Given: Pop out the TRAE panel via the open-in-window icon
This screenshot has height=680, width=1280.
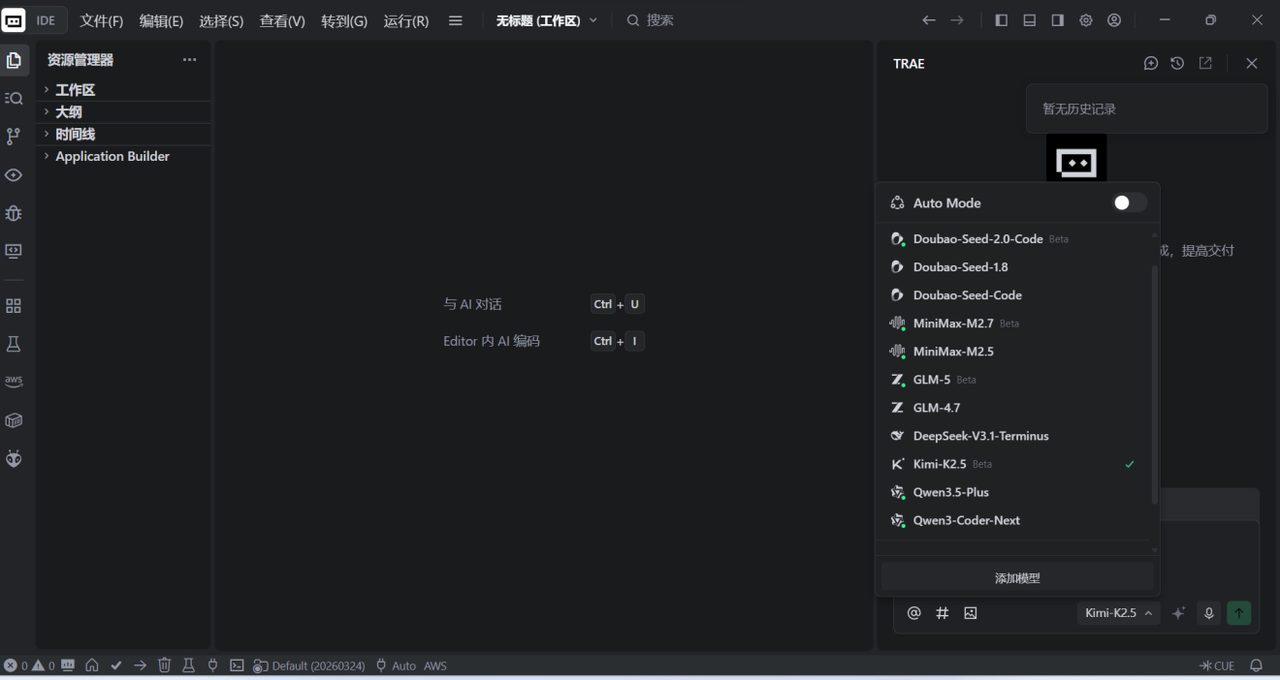Looking at the screenshot, I should pos(1206,63).
